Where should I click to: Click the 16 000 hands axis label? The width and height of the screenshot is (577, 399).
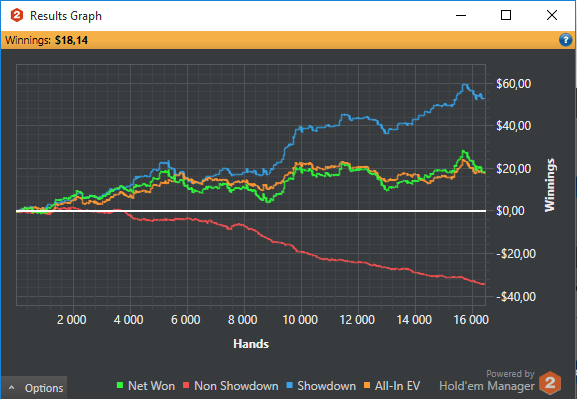click(471, 319)
